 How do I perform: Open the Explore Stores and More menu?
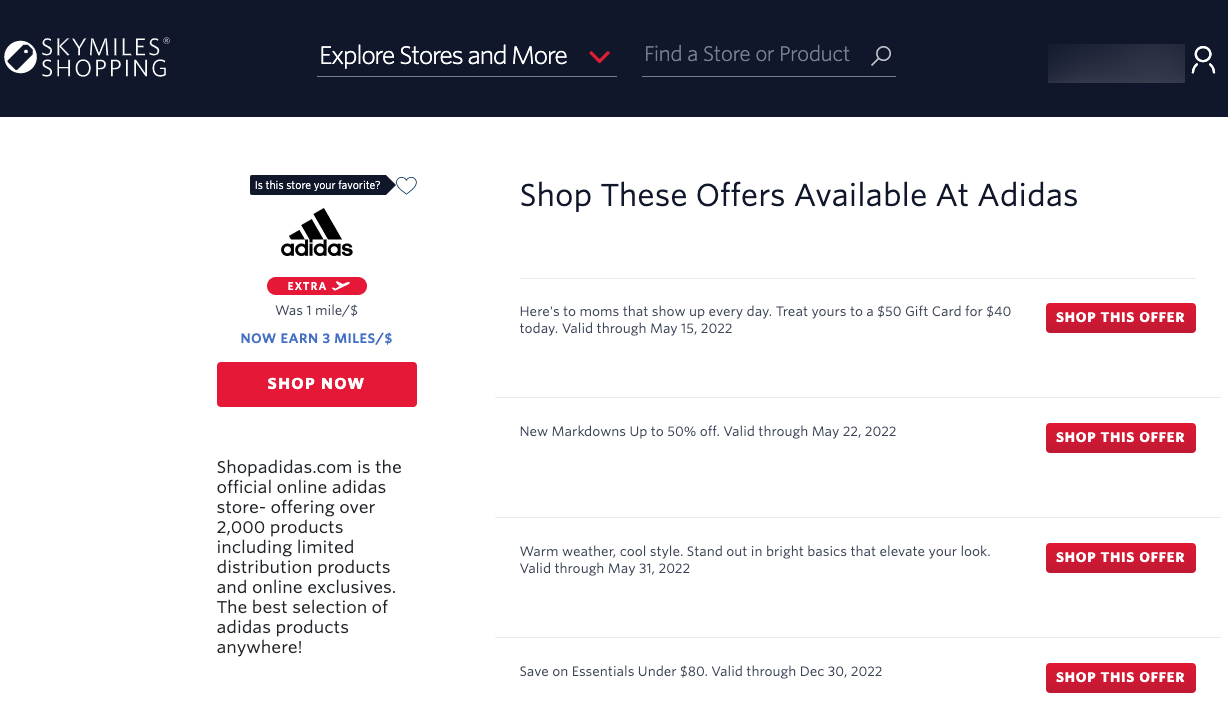click(466, 57)
